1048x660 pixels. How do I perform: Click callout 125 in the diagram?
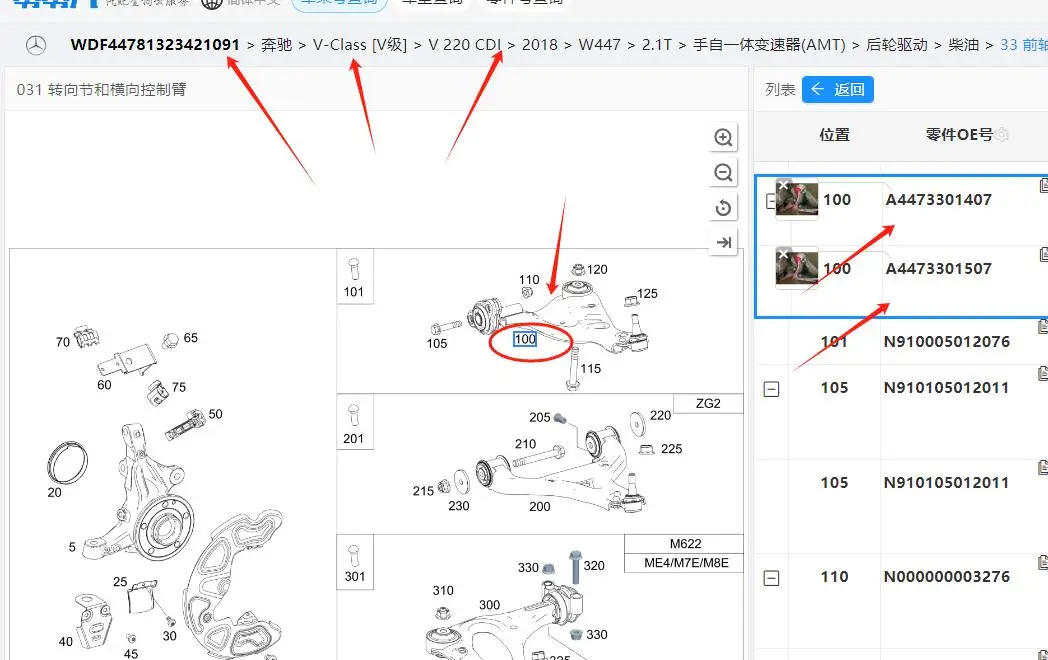647,294
